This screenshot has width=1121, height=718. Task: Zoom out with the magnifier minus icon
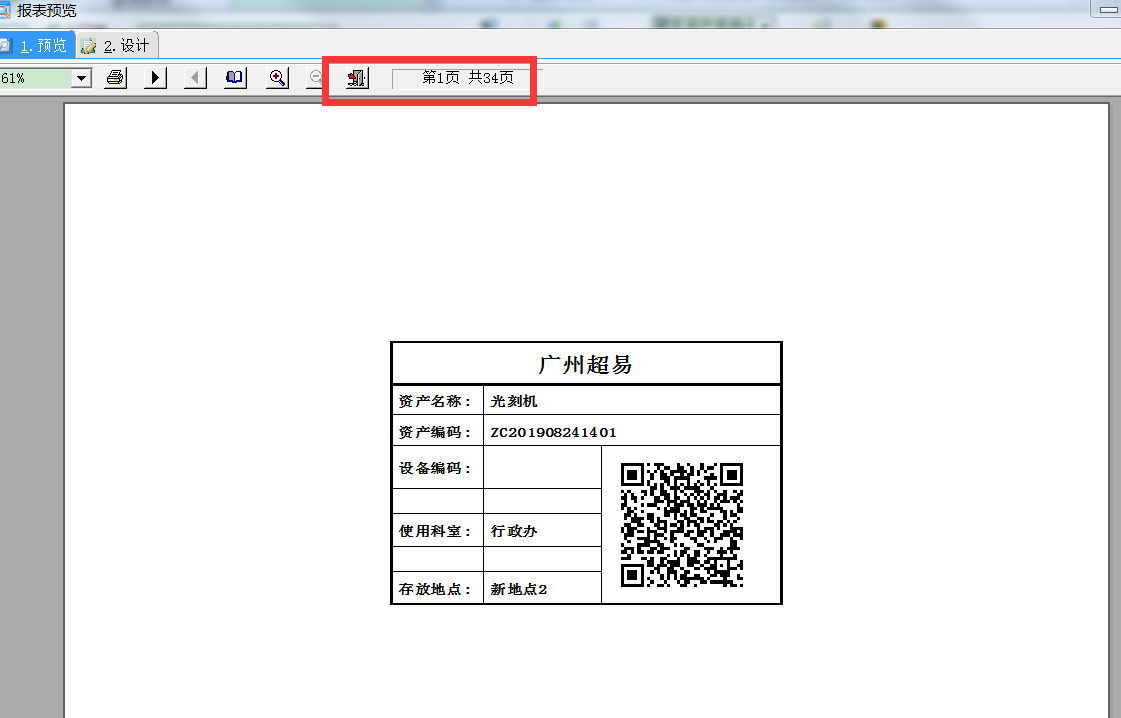(315, 77)
